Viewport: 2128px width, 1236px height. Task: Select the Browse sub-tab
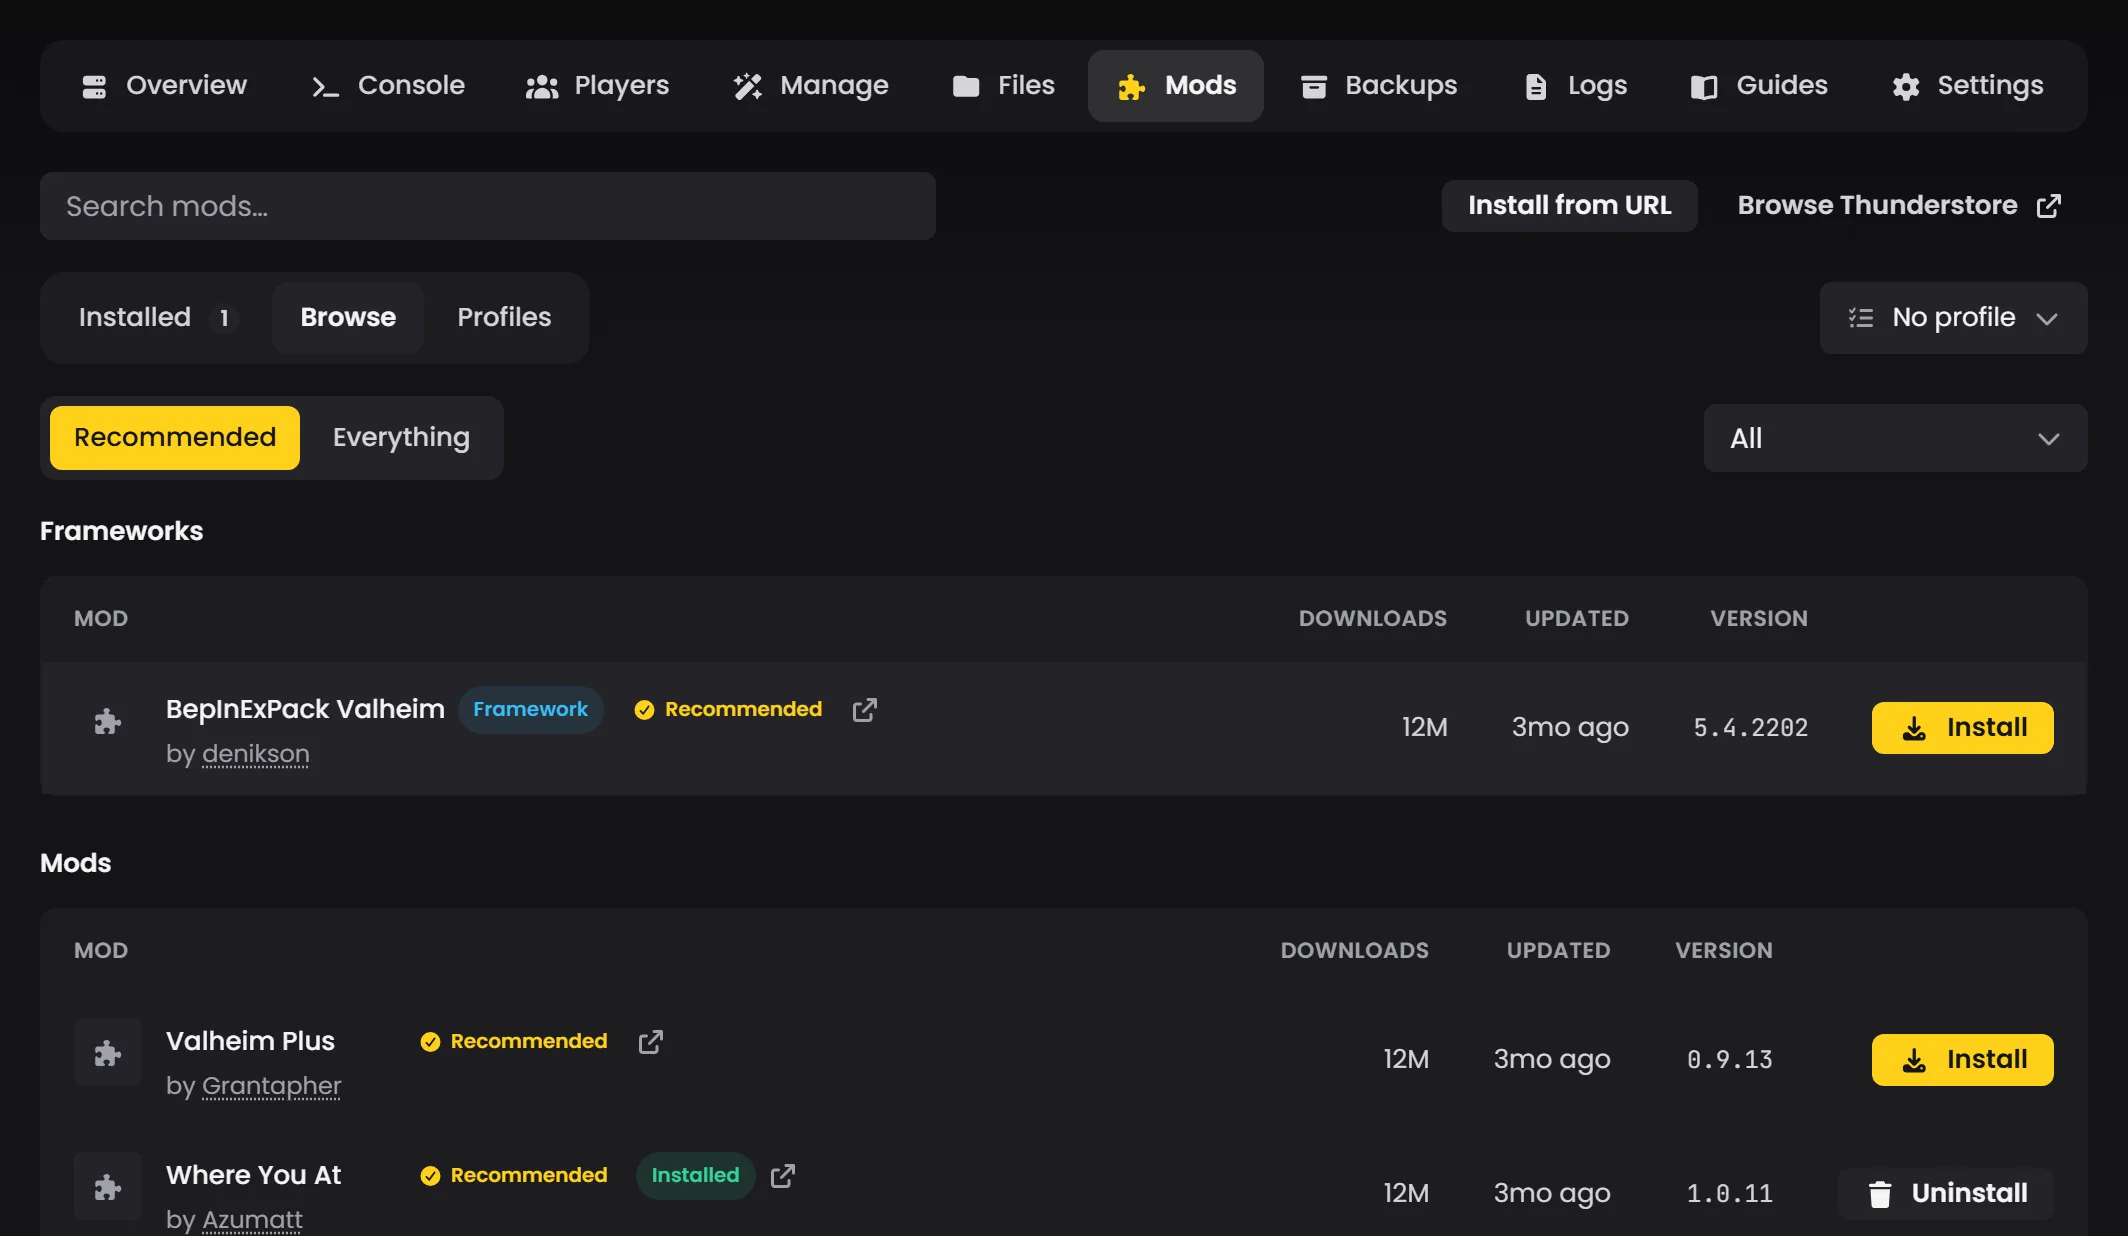(x=348, y=318)
